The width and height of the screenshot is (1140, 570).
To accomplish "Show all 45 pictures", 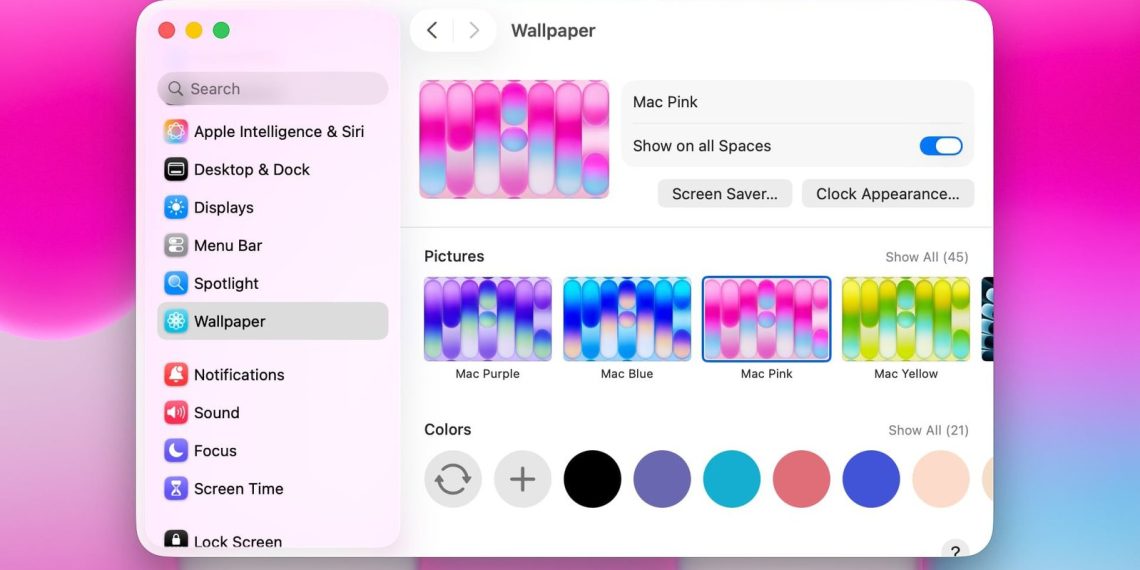I will [x=926, y=257].
